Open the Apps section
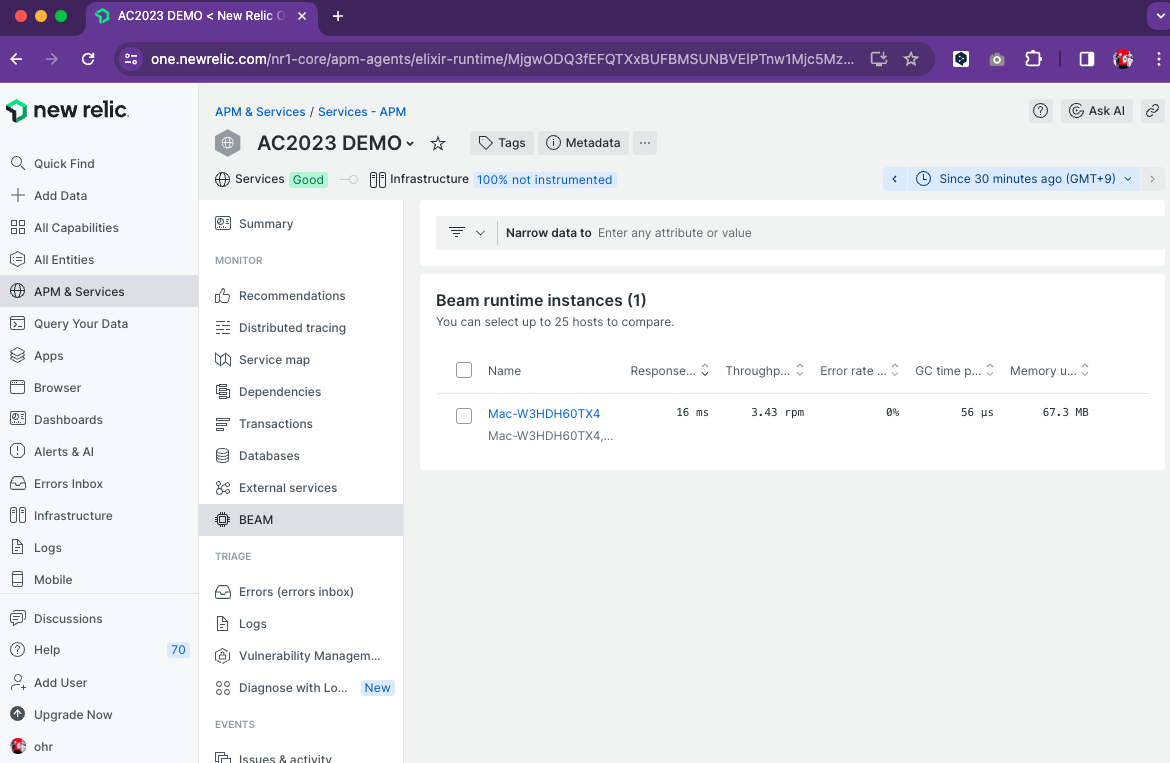 coord(37,356)
